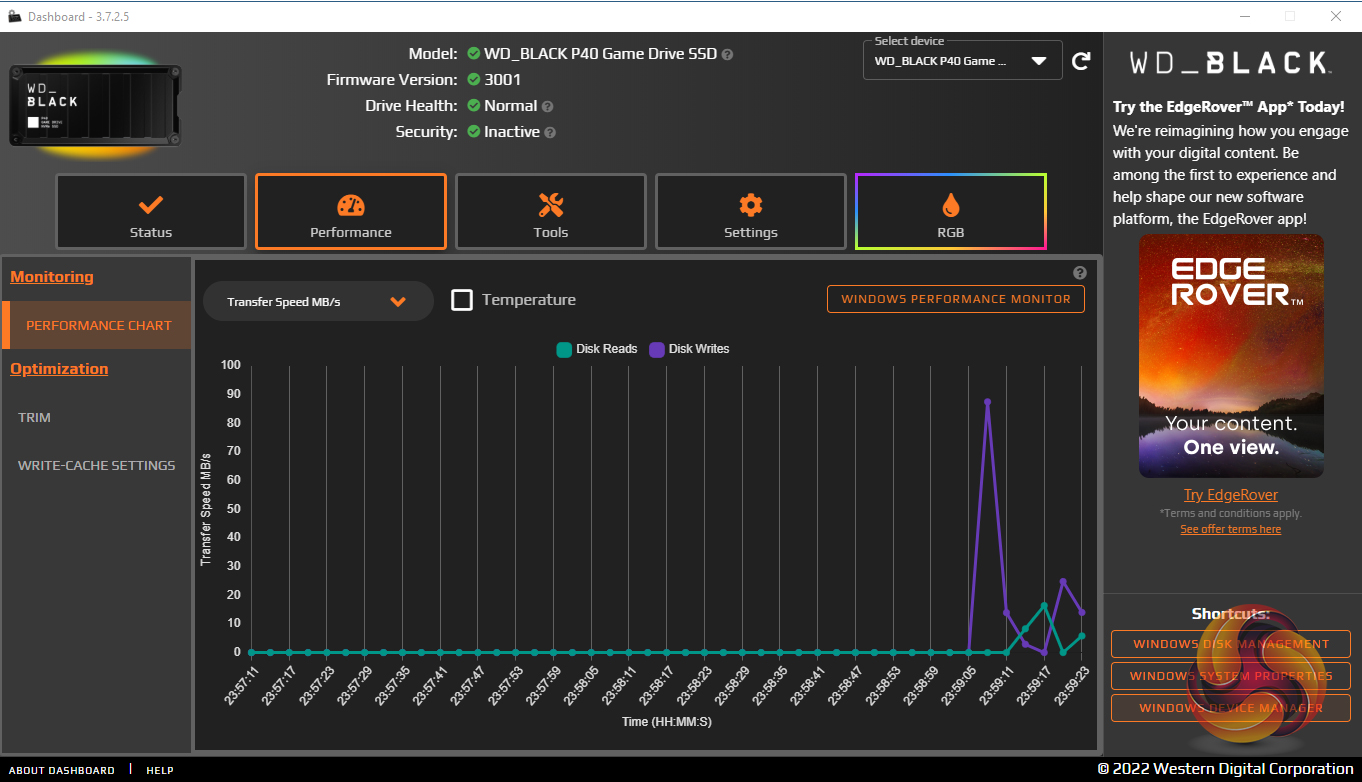Click help icon beside Drive Health
Screen dimensions: 1362x782
548,106
